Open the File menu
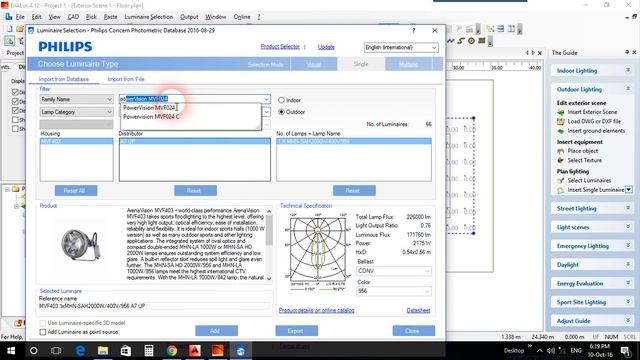Screen dimensions: 640x360 click(20, 17)
